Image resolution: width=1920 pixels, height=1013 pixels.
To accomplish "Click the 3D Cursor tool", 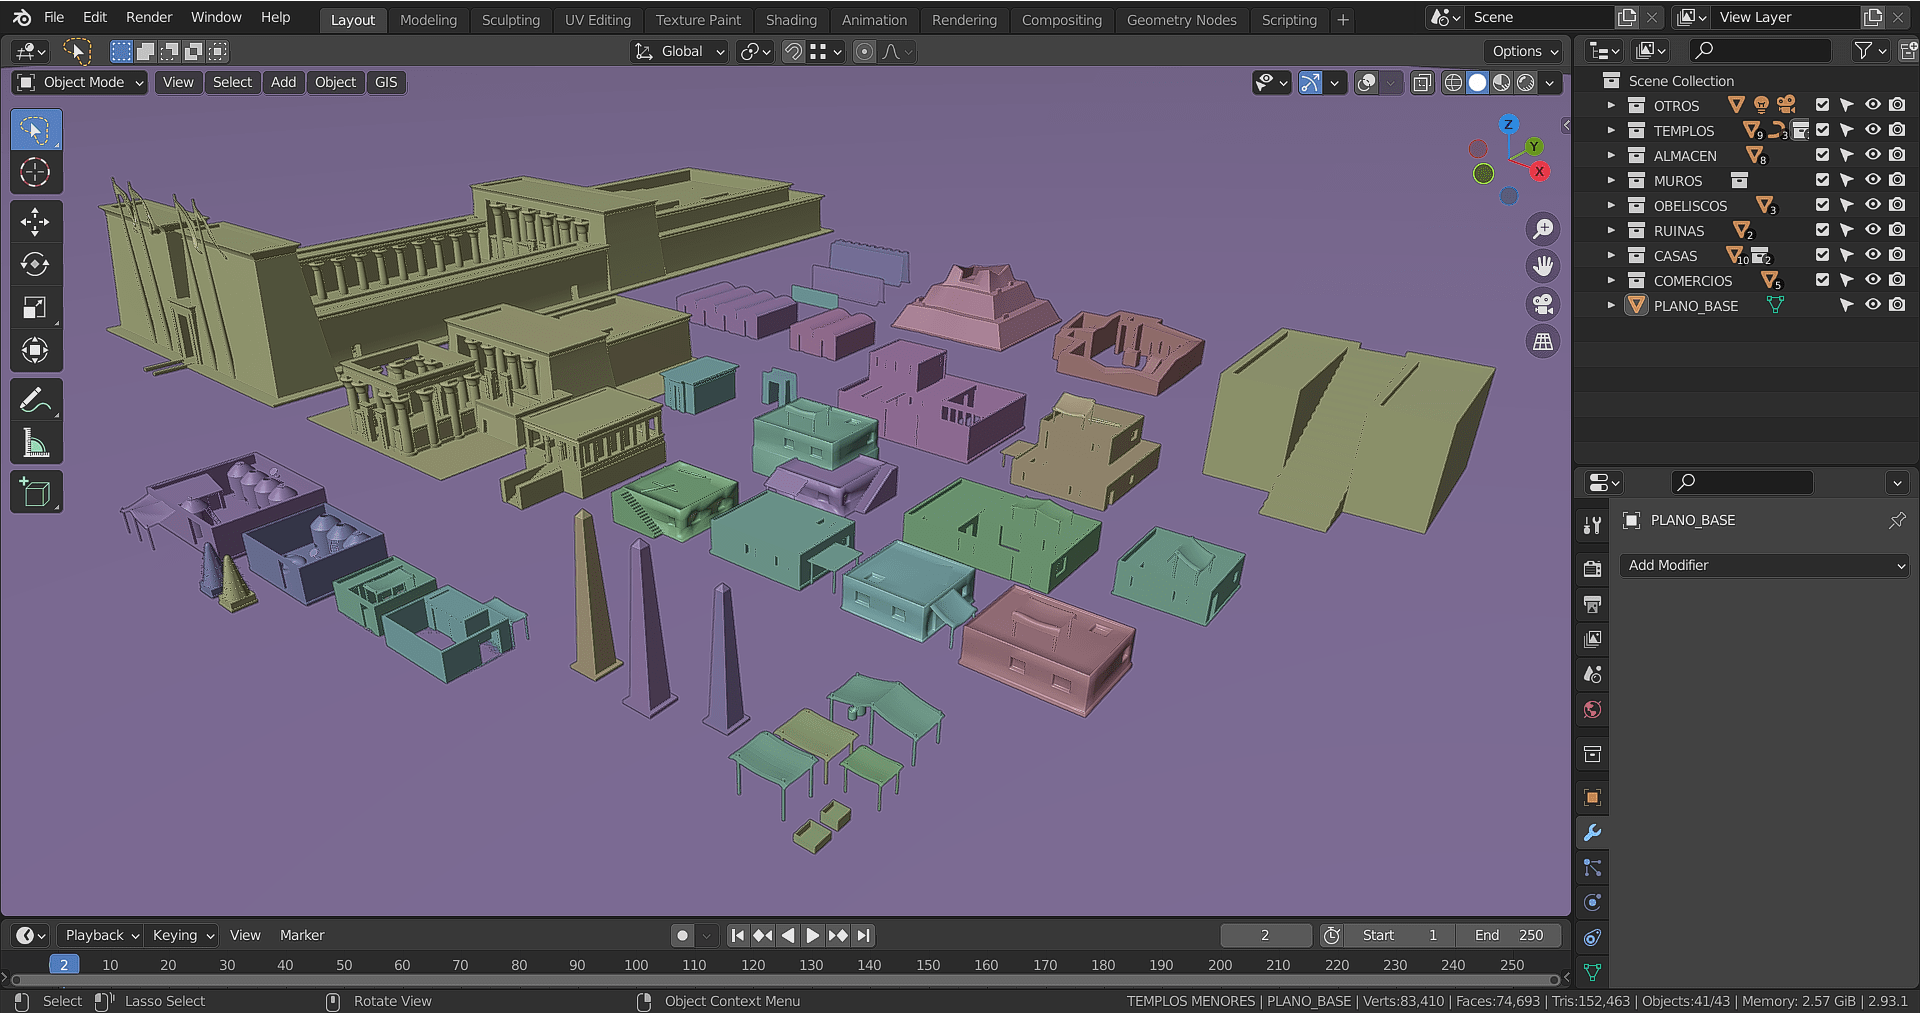I will 35,172.
